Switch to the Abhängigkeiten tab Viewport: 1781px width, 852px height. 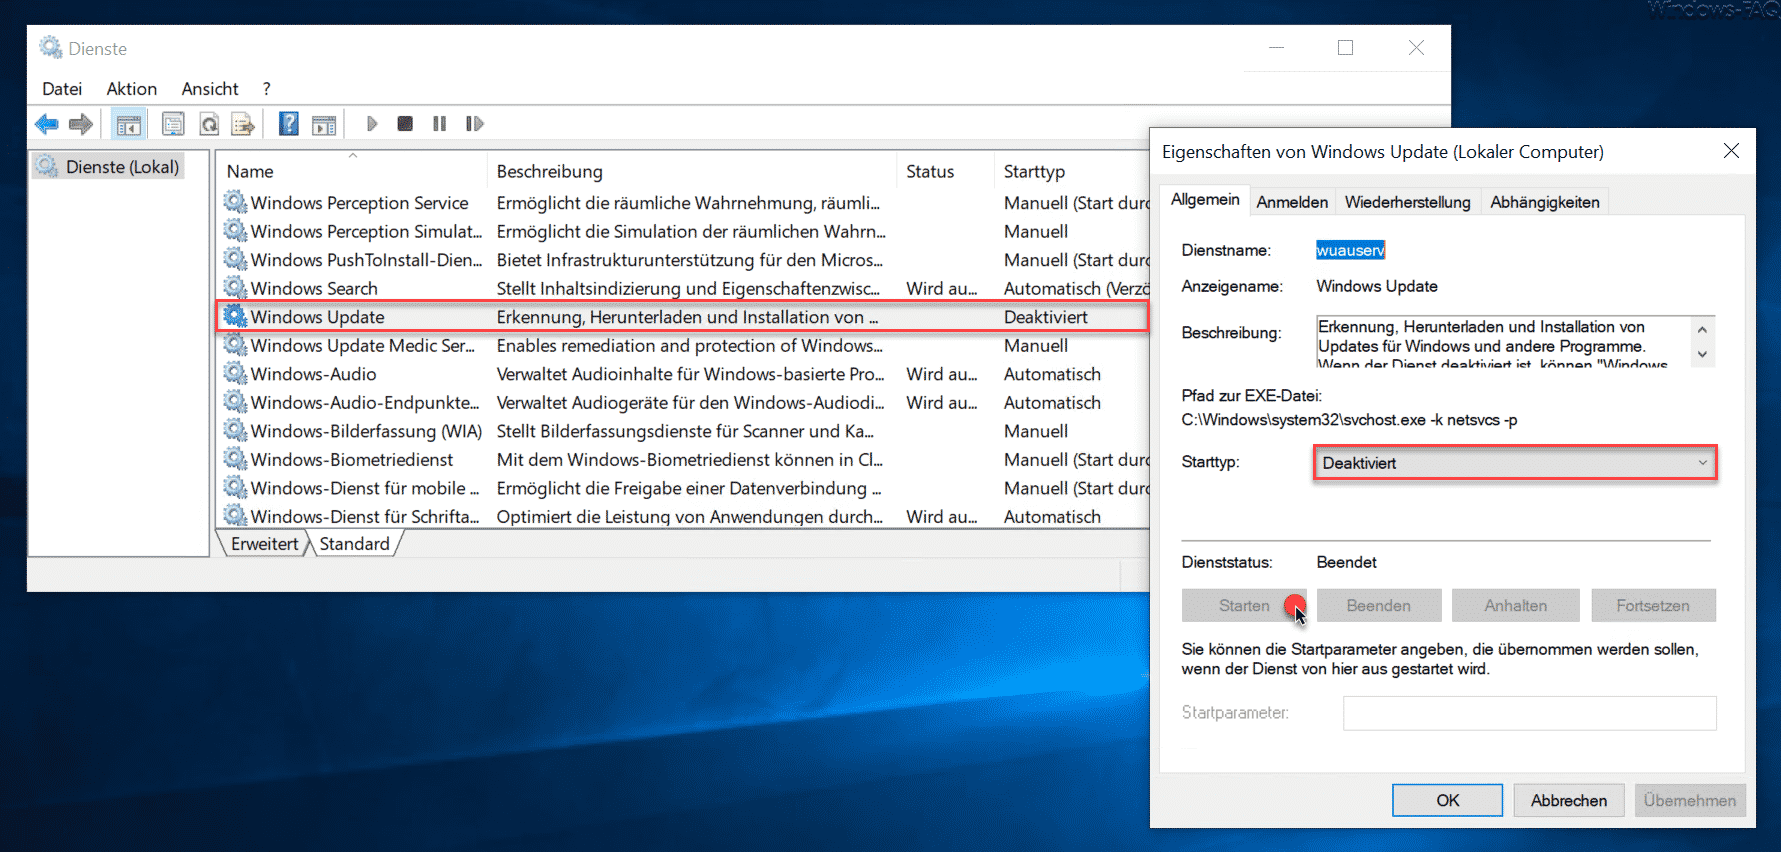[1544, 202]
